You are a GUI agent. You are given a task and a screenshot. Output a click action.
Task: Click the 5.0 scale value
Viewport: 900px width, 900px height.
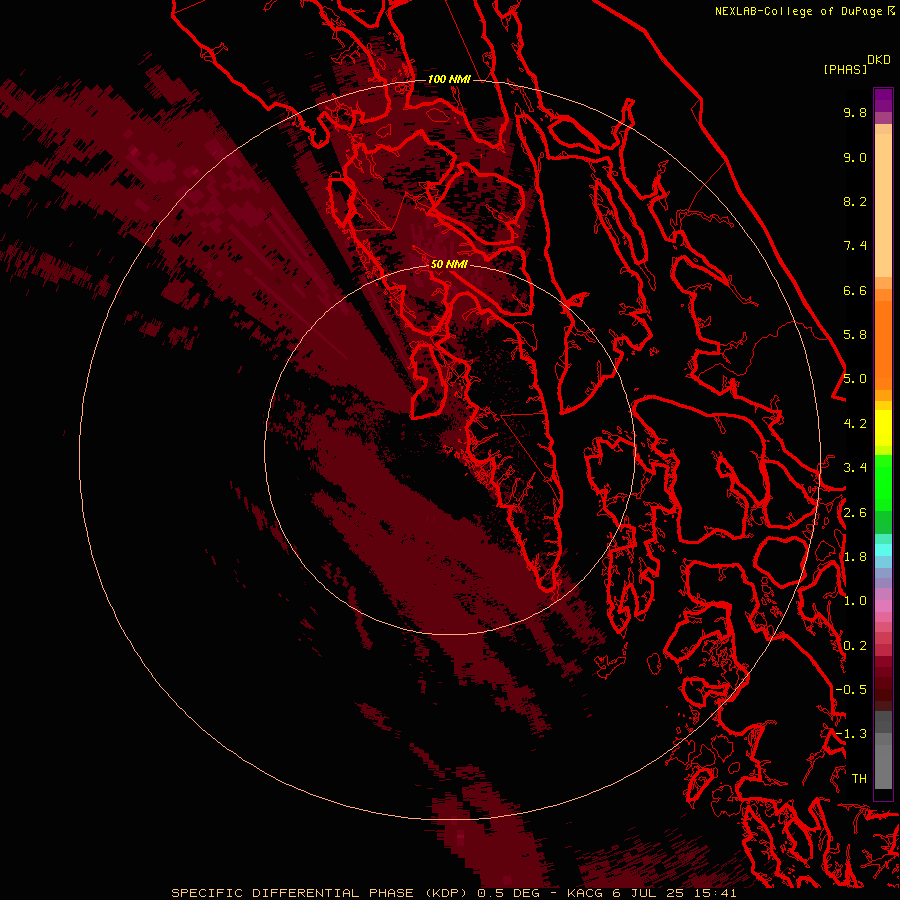click(x=855, y=379)
